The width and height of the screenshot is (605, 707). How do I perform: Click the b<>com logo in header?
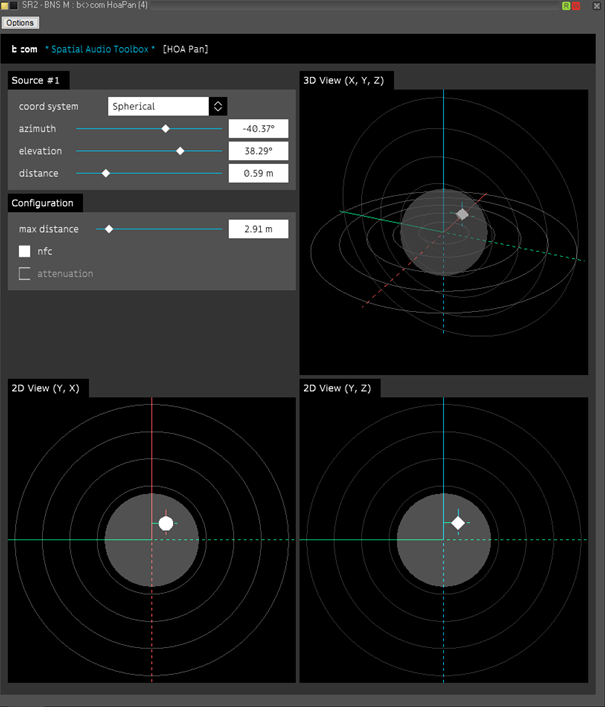[x=25, y=49]
